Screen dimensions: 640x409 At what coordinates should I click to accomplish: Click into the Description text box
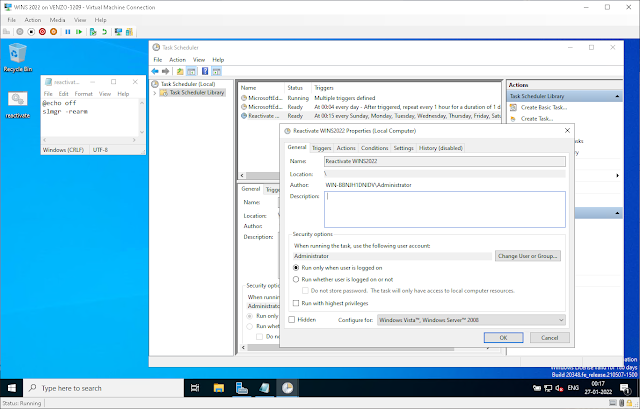pyautogui.click(x=444, y=209)
